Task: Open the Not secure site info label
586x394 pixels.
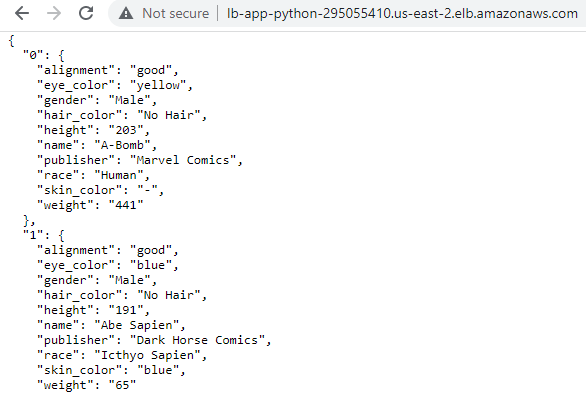Action: [175, 13]
